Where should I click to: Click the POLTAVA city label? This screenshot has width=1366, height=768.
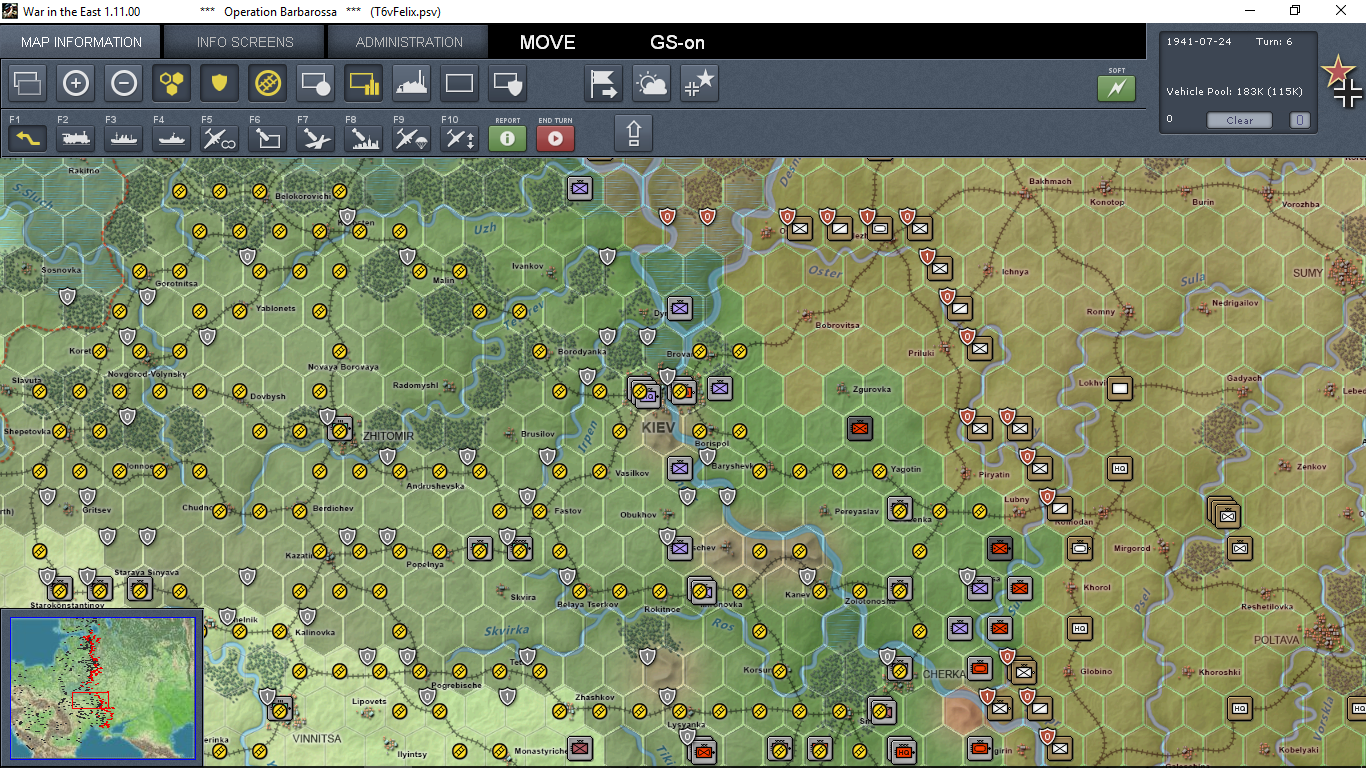[x=1276, y=639]
